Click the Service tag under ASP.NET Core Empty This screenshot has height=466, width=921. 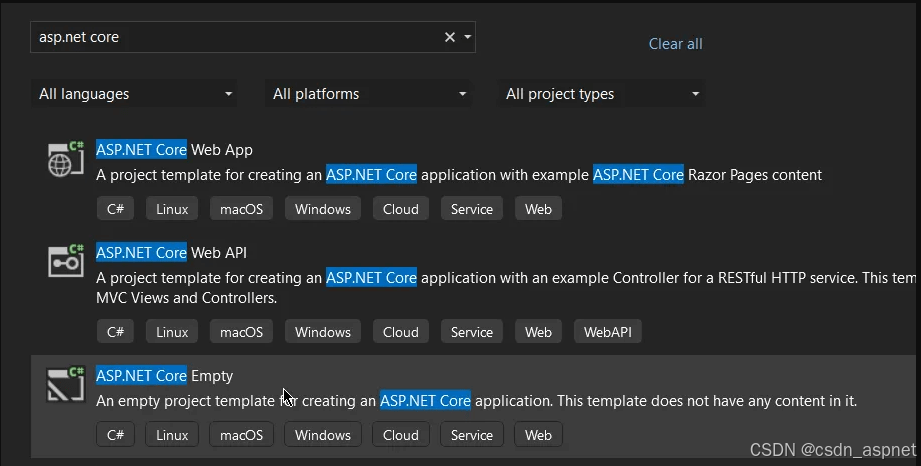472,435
